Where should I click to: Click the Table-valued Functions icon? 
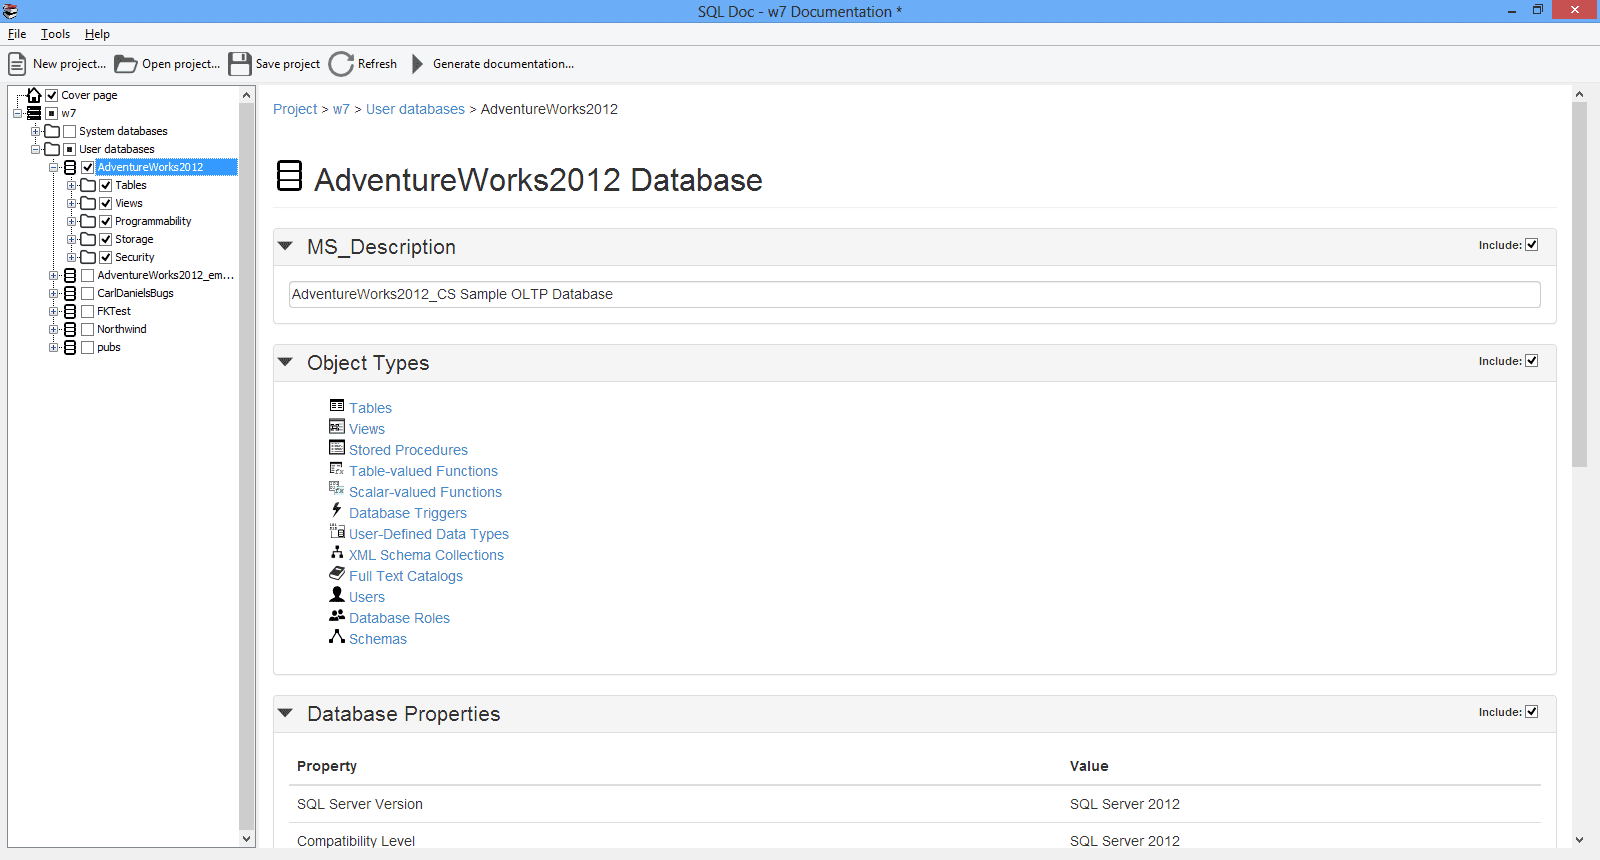tap(337, 469)
